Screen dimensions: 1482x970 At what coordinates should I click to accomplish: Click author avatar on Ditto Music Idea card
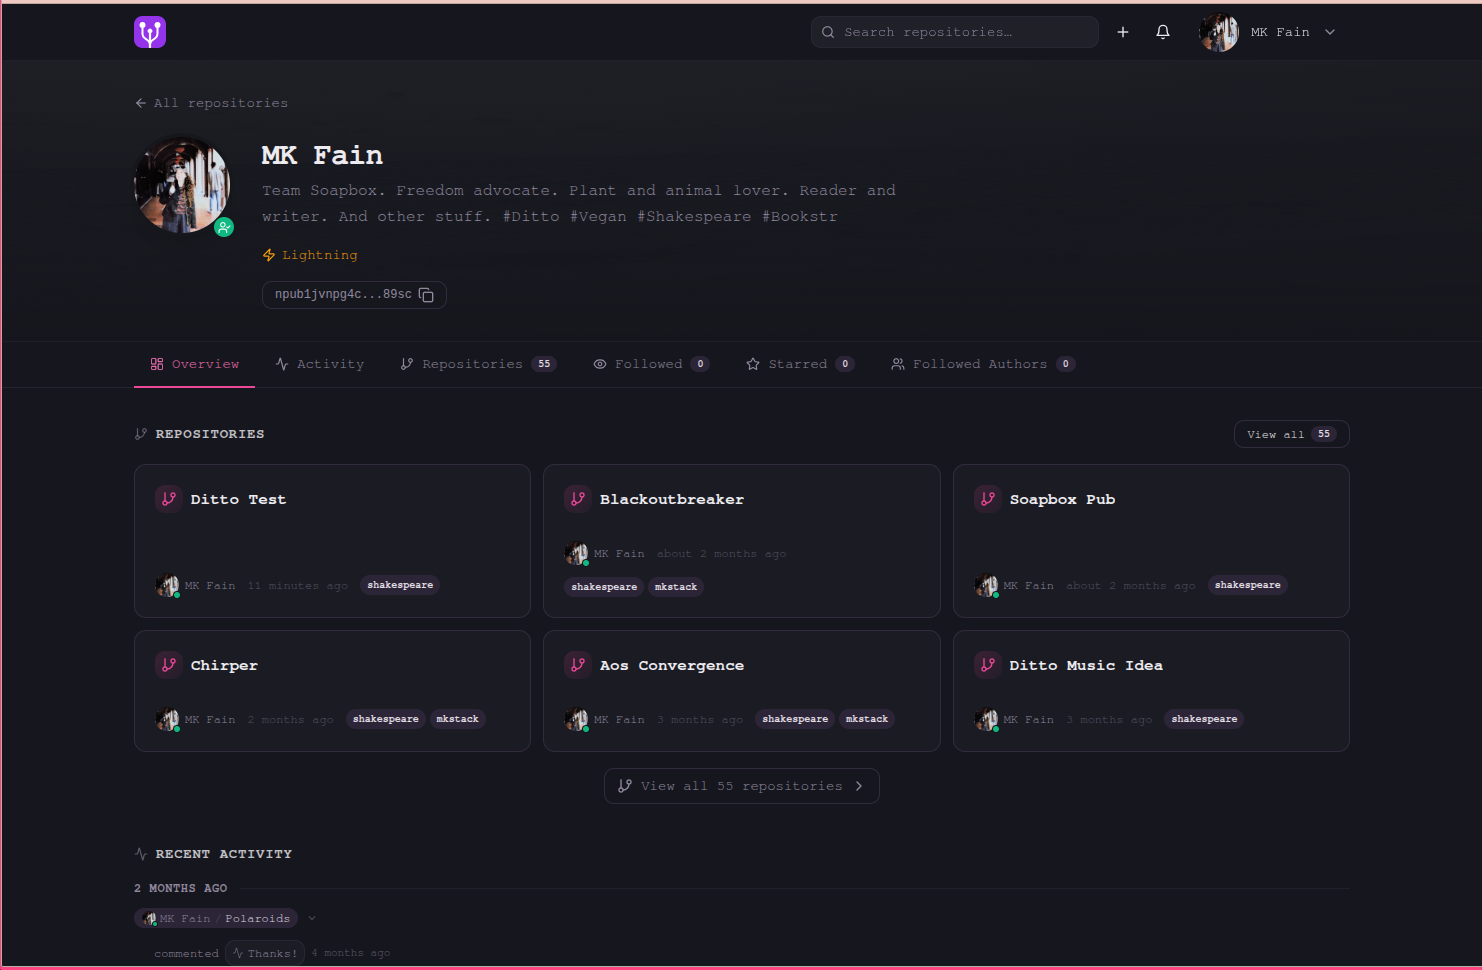(986, 719)
